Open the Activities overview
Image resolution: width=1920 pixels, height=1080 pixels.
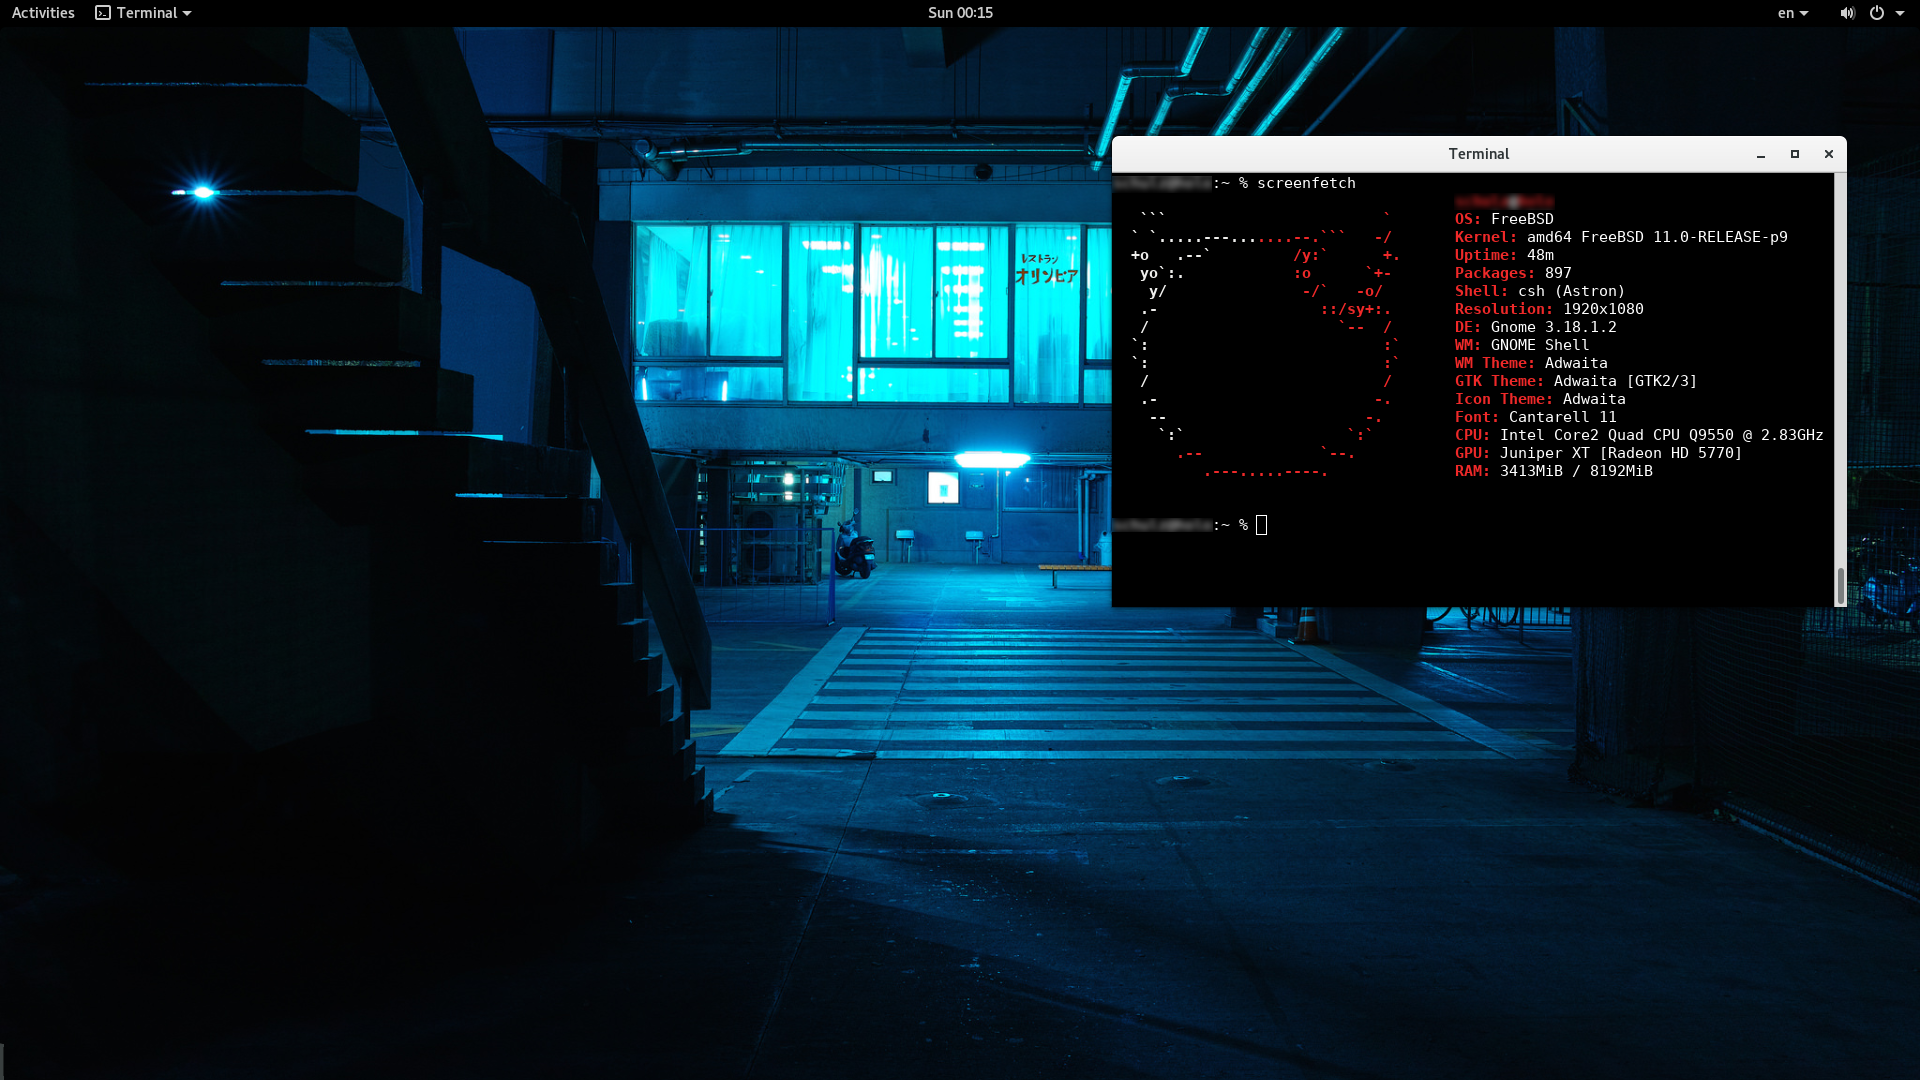tap(43, 13)
